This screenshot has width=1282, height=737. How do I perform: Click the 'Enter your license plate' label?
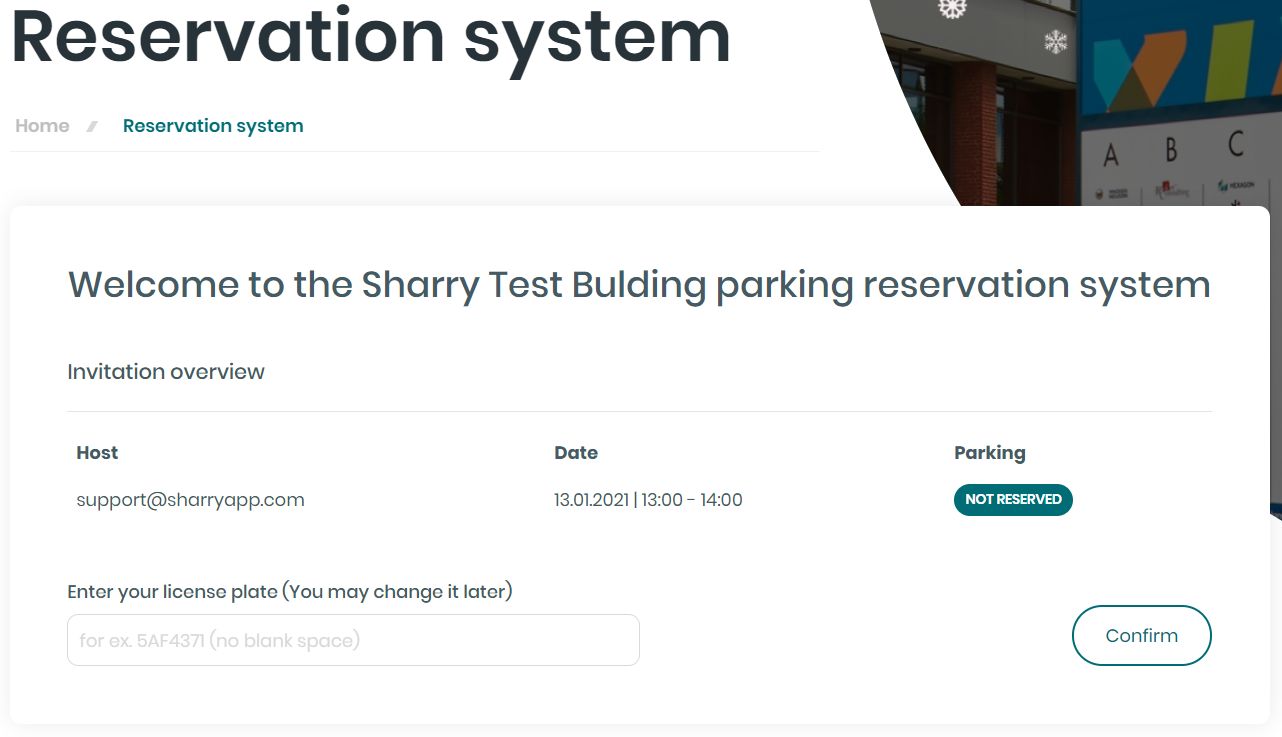pyautogui.click(x=290, y=592)
